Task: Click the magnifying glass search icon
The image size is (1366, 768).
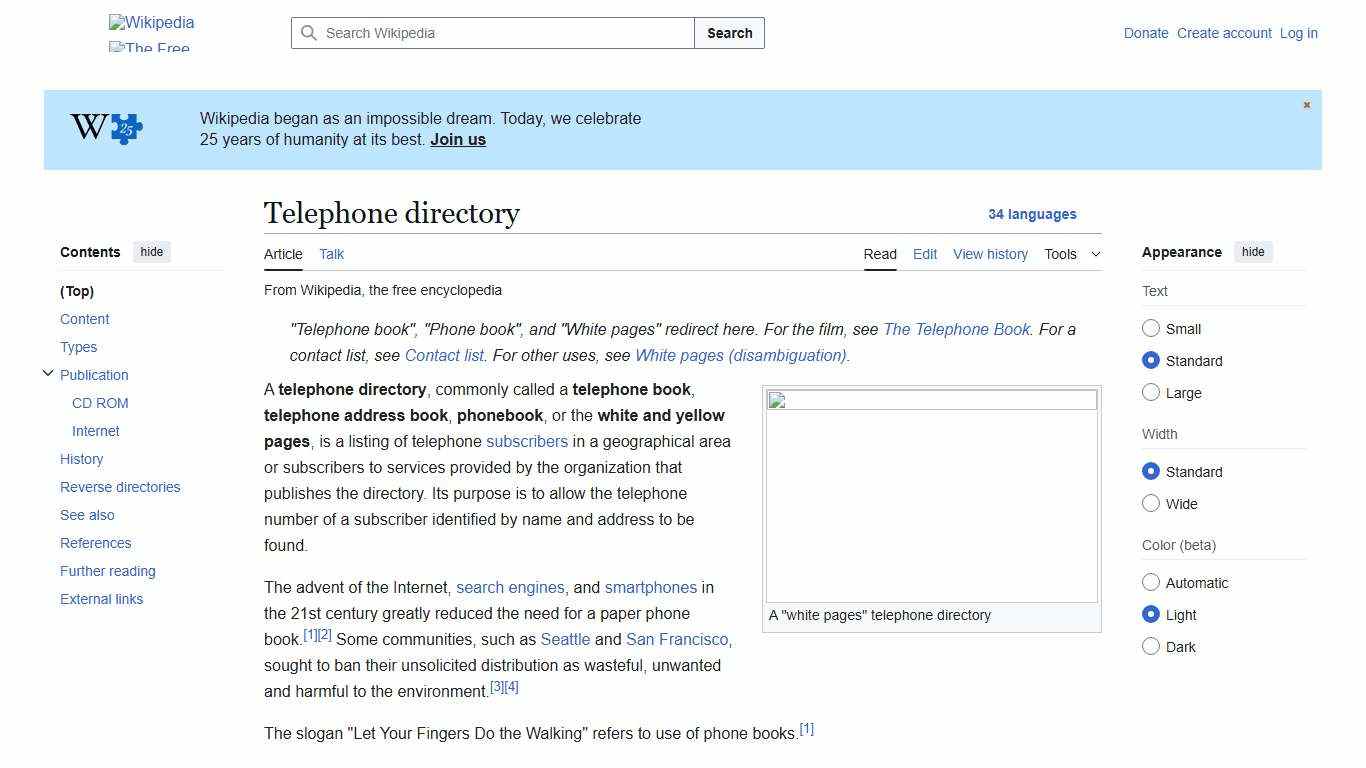Action: (x=310, y=33)
